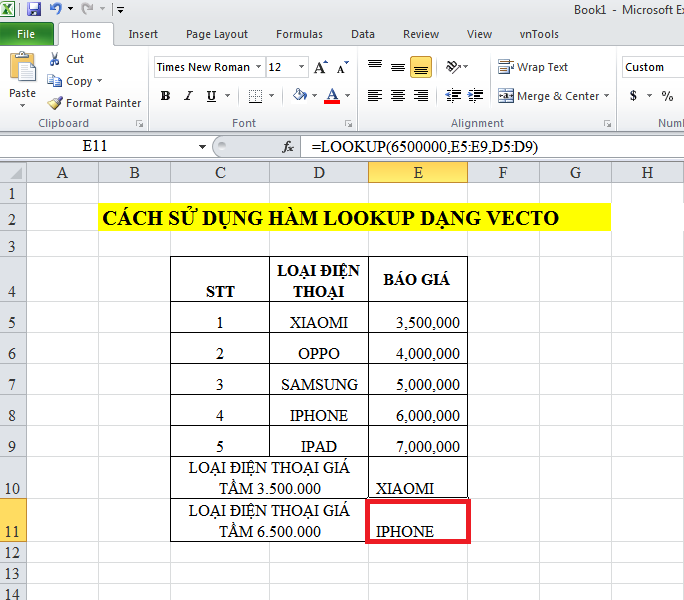The height and width of the screenshot is (600, 684).
Task: Click the Percent Style icon
Action: point(667,96)
